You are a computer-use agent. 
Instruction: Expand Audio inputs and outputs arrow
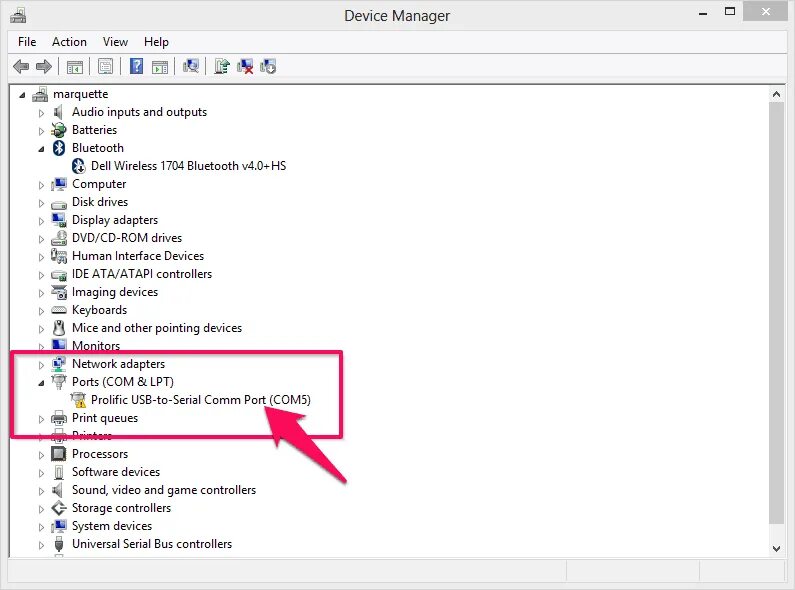point(42,113)
